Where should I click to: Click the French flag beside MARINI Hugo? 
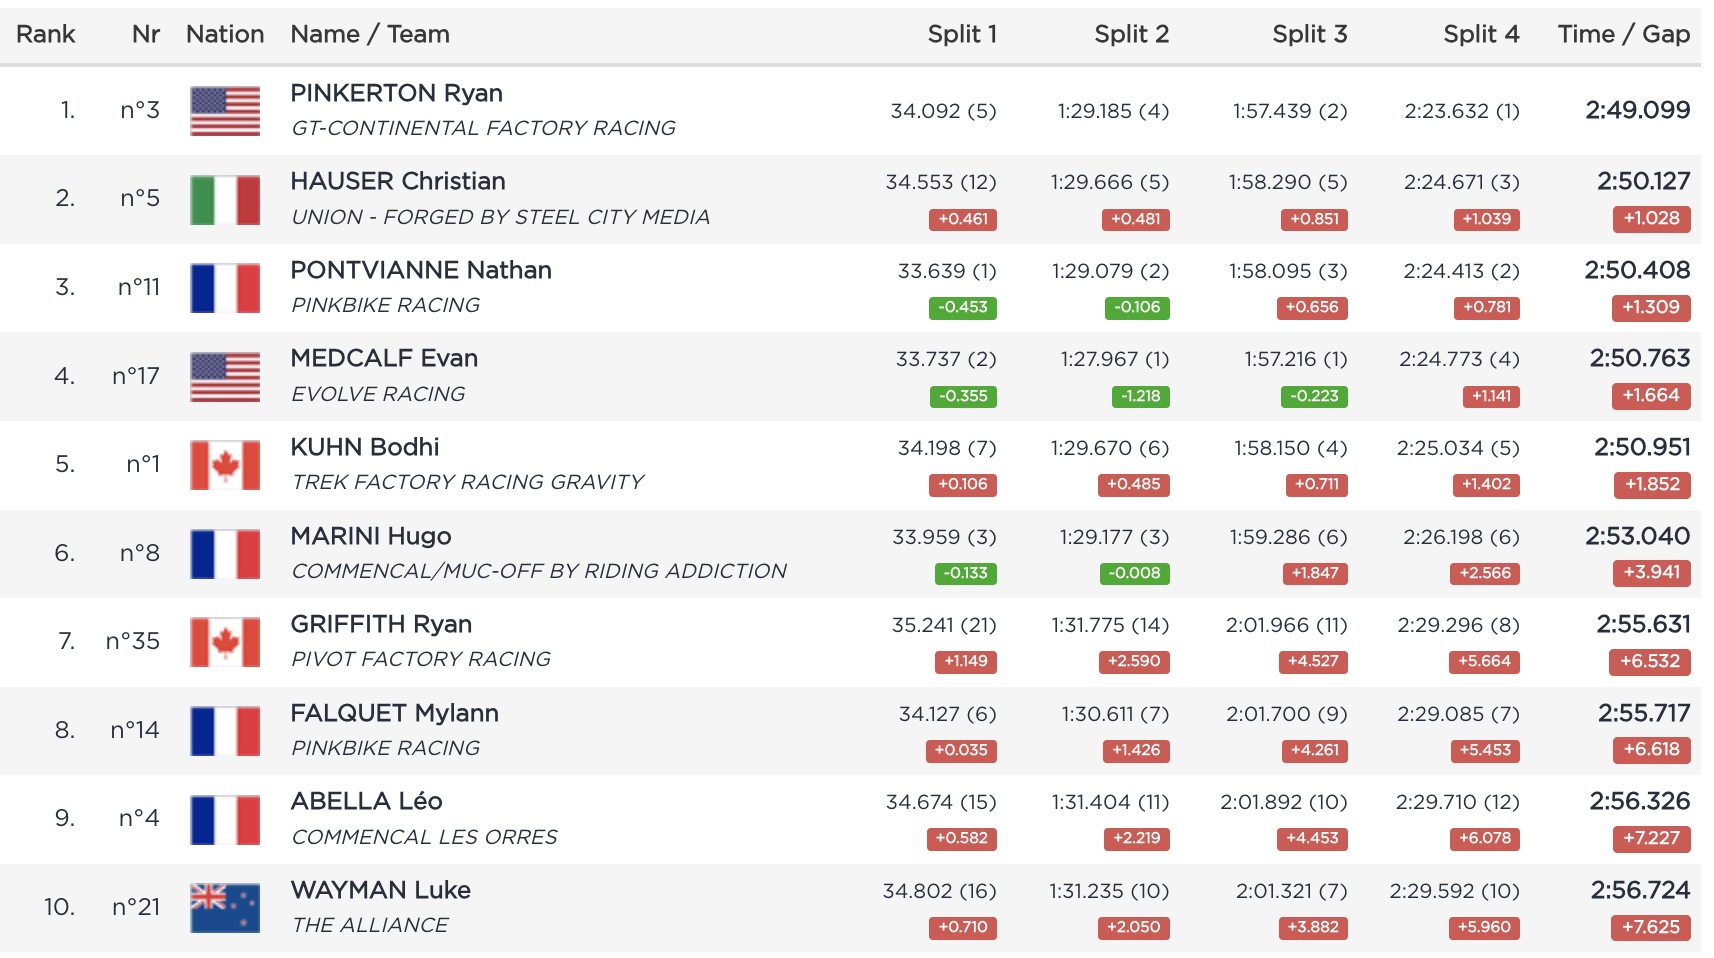(225, 554)
